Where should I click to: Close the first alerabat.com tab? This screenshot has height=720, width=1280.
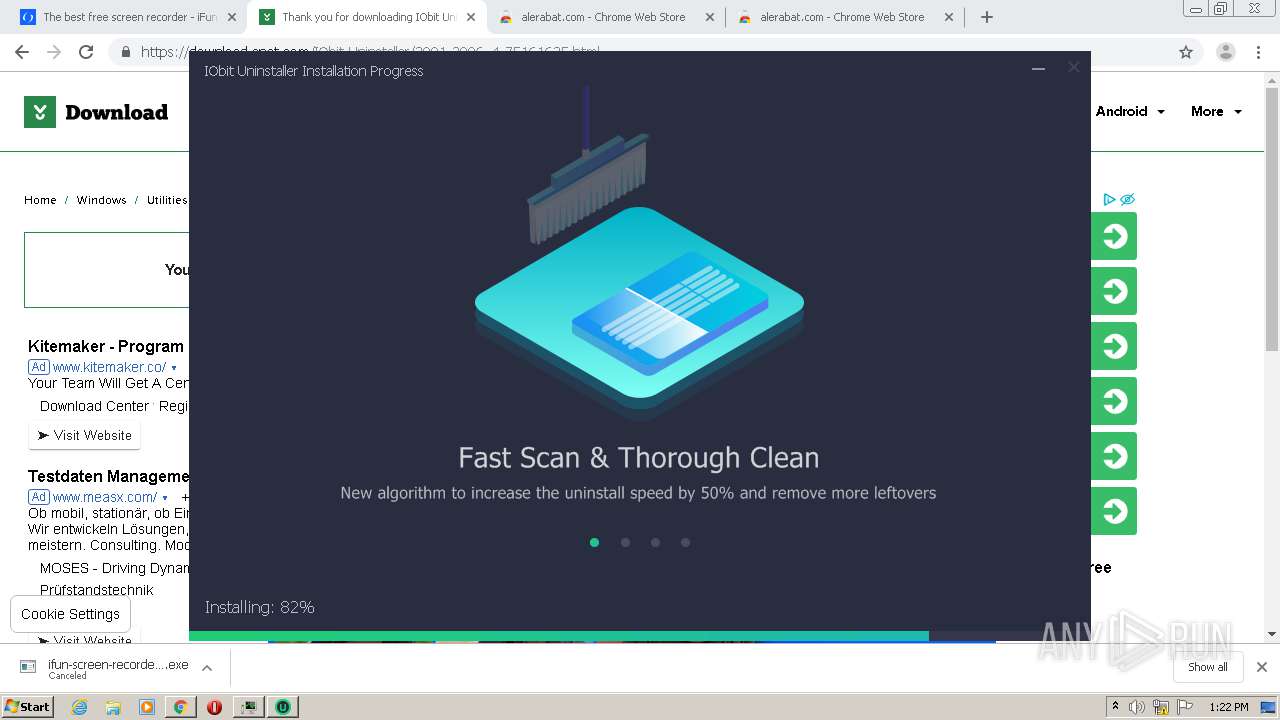pos(710,17)
